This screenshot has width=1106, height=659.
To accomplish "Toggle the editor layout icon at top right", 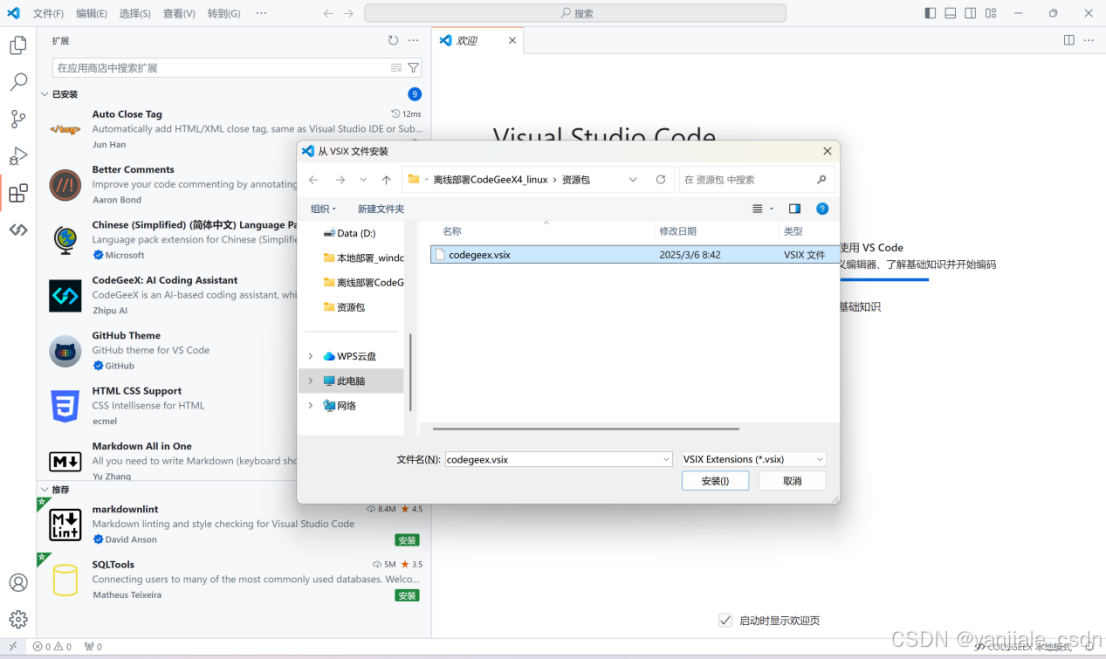I will pos(1068,40).
